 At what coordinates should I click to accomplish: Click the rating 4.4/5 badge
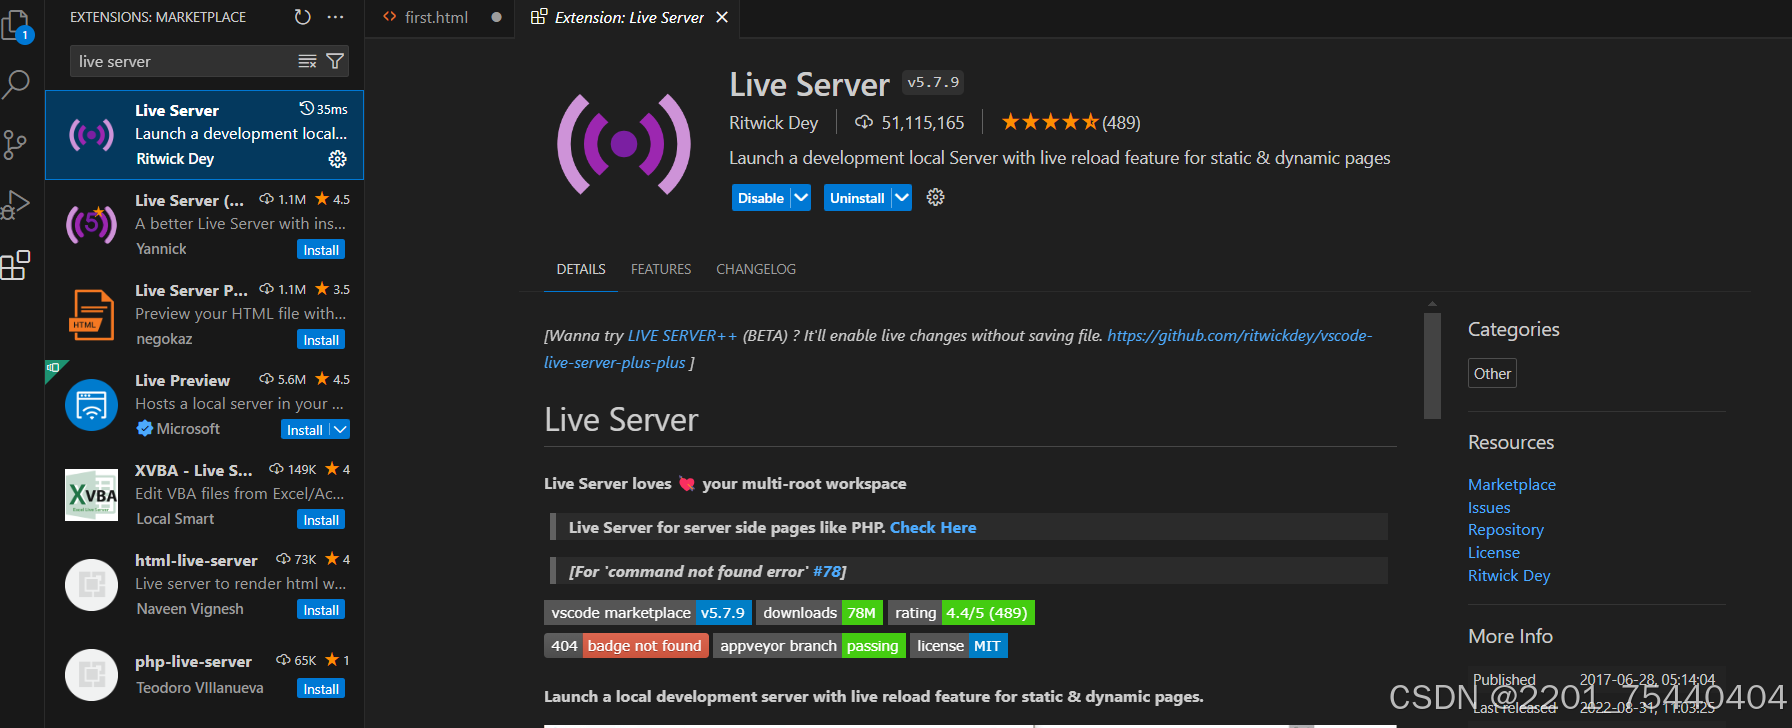961,612
